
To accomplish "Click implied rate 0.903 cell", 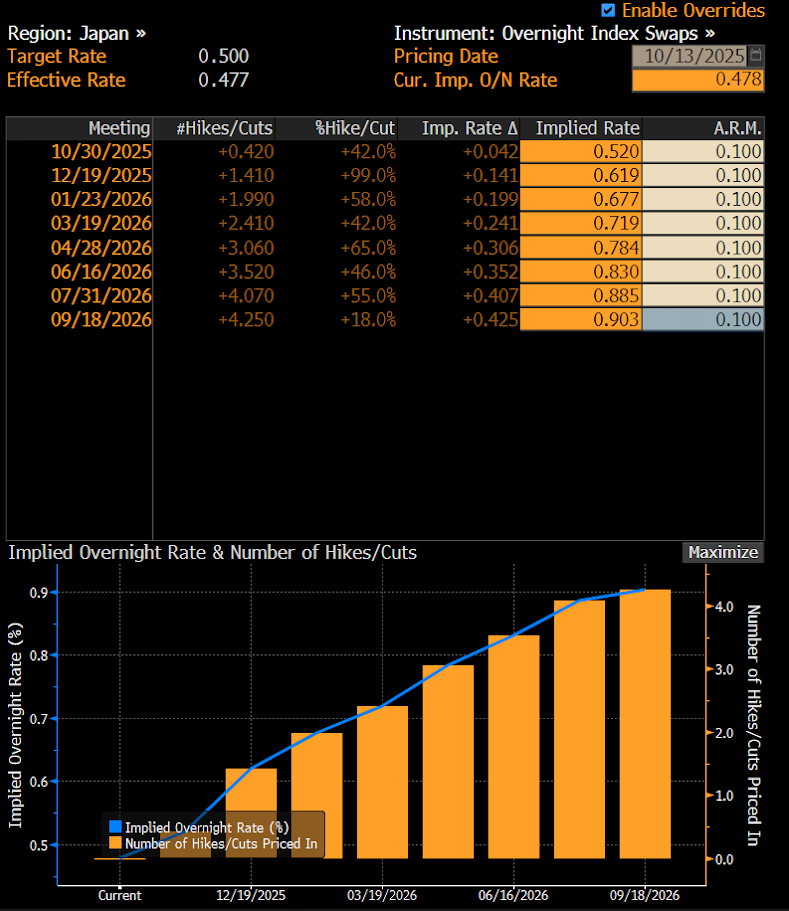I will pos(581,320).
